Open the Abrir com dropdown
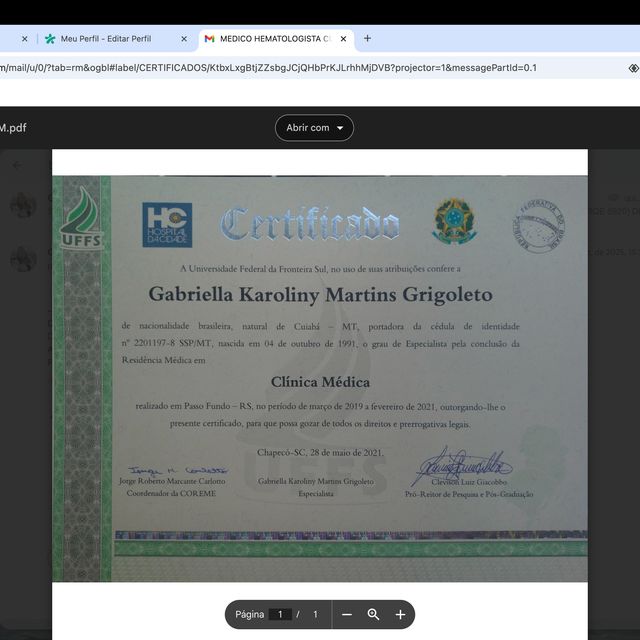Image resolution: width=640 pixels, height=640 pixels. (x=314, y=128)
